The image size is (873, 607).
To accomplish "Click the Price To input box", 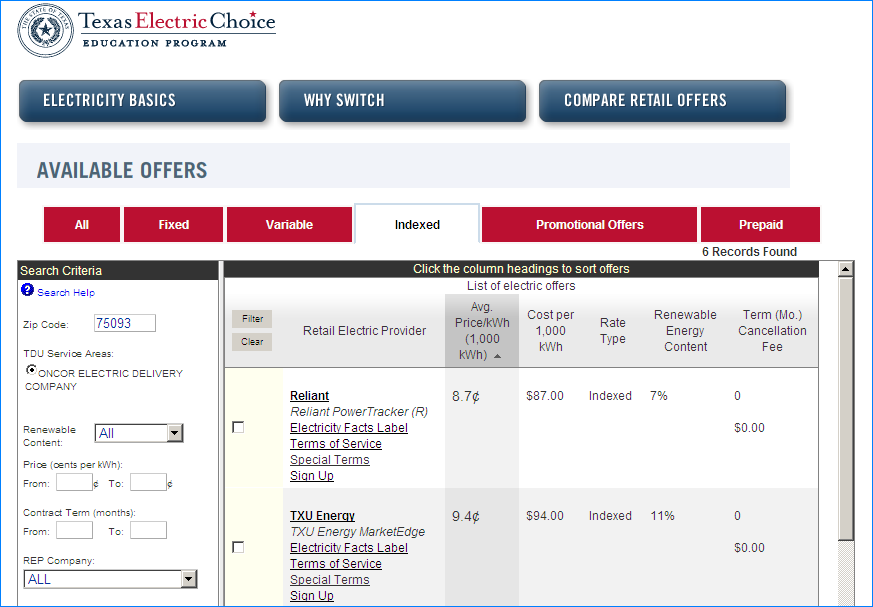I will tap(148, 482).
